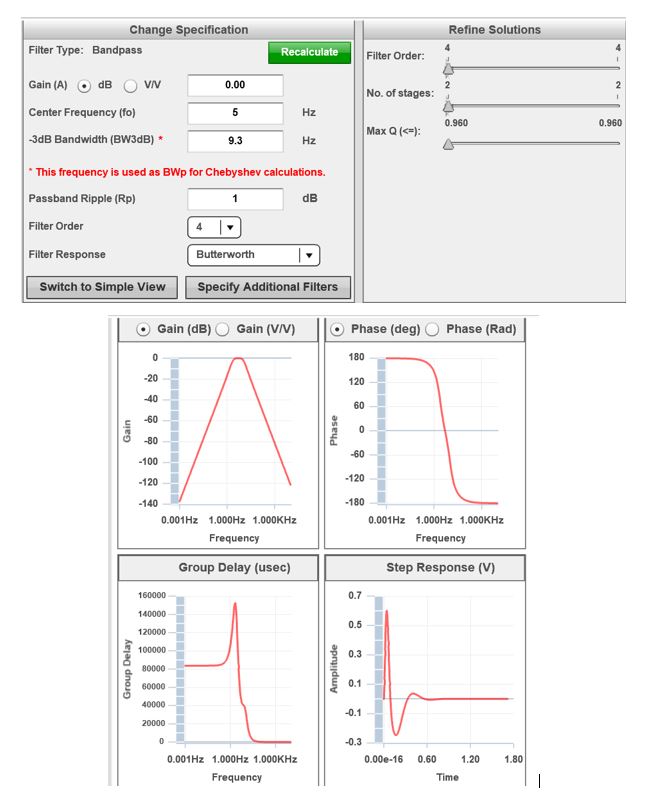The width and height of the screenshot is (646, 807).
Task: Click the Filter Type: Bandpass label
Action: click(x=85, y=50)
